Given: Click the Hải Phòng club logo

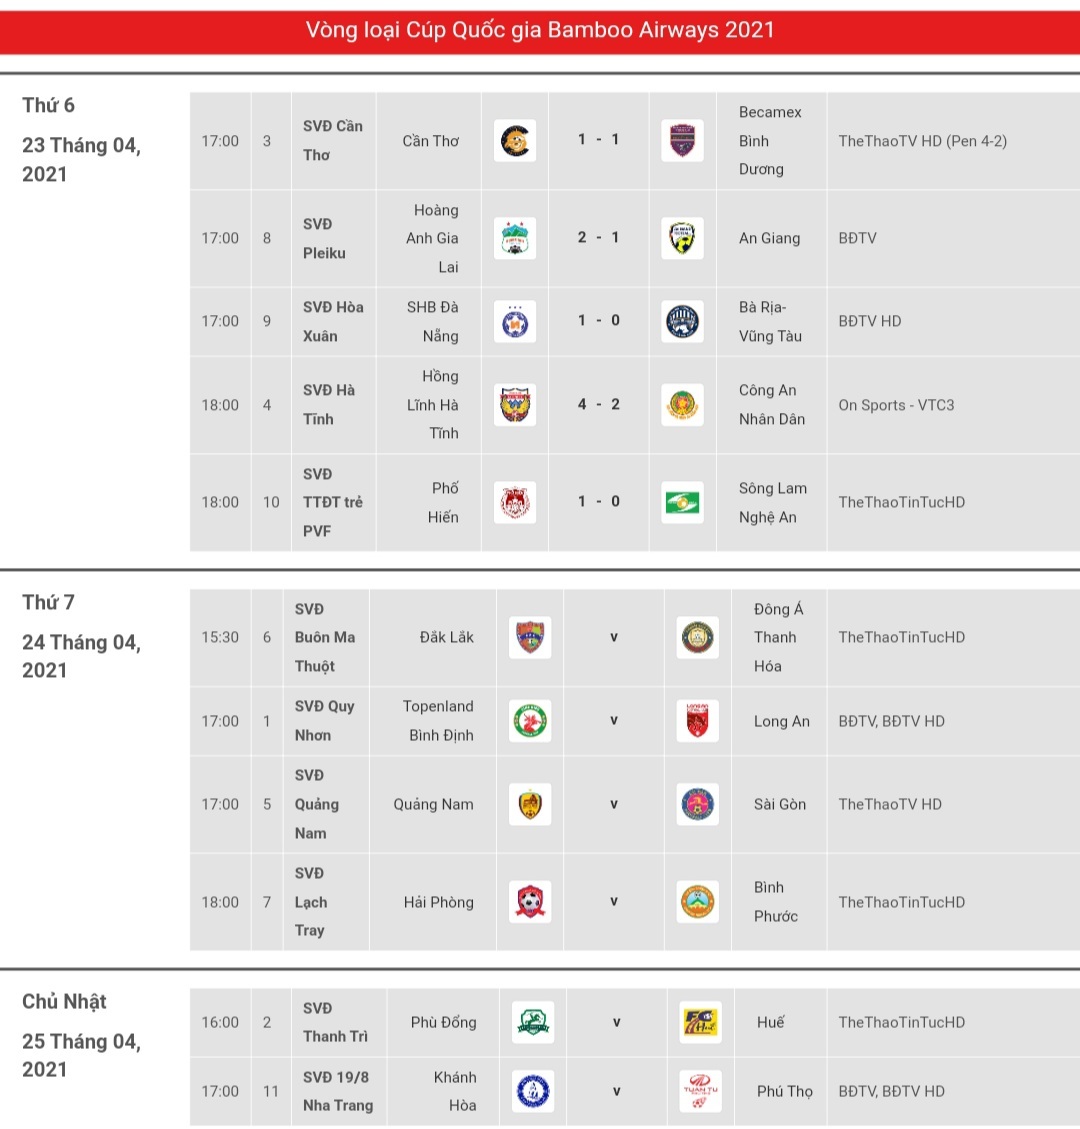Looking at the screenshot, I should pyautogui.click(x=530, y=902).
